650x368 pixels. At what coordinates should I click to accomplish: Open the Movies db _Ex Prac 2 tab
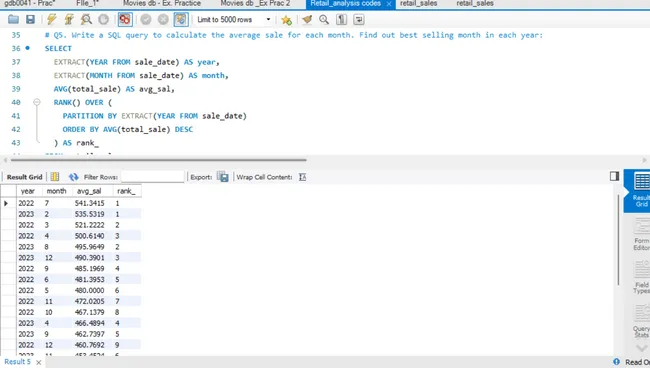pos(255,3)
